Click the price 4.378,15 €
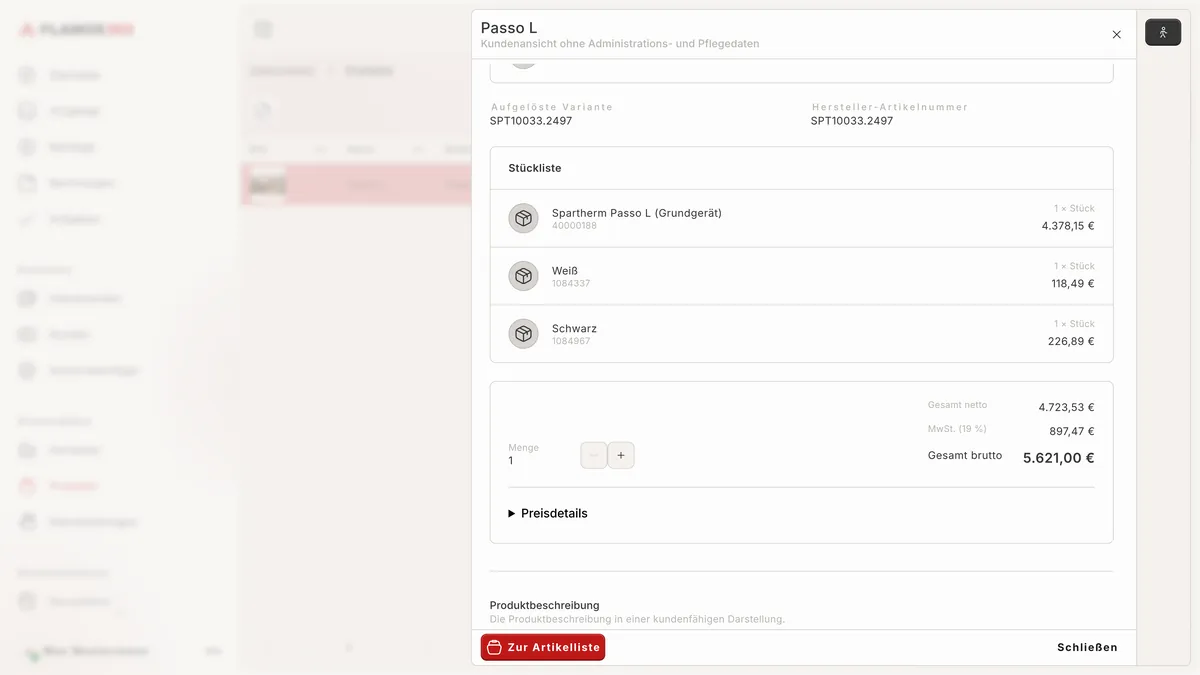 (1068, 226)
